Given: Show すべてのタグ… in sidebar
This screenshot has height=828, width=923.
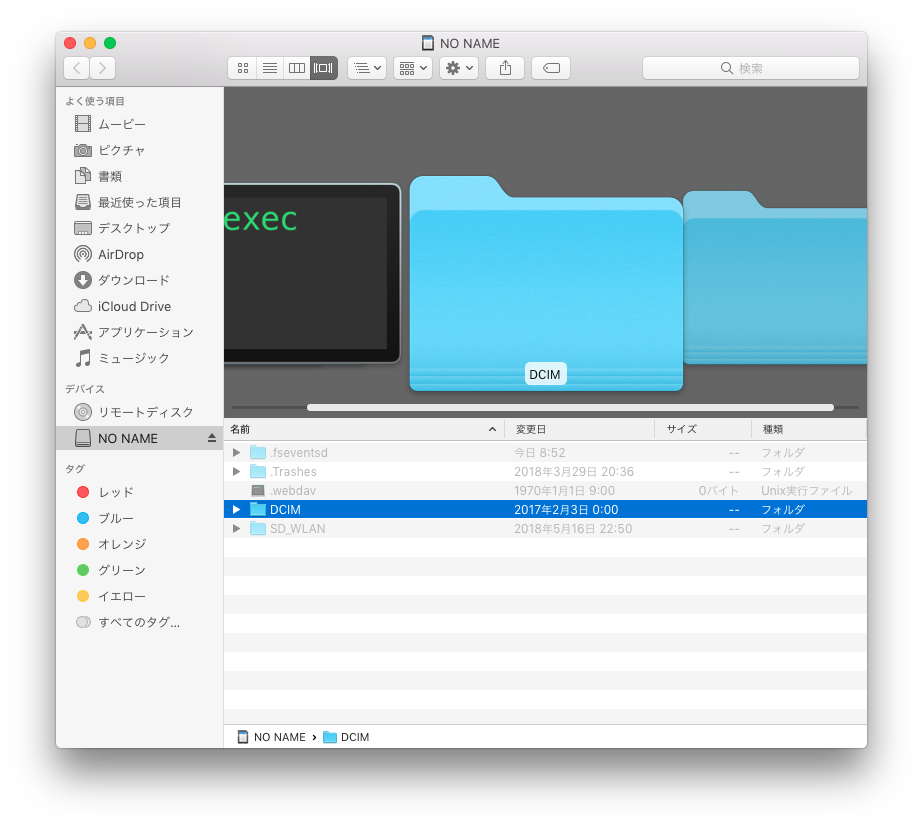Looking at the screenshot, I should click(x=139, y=622).
